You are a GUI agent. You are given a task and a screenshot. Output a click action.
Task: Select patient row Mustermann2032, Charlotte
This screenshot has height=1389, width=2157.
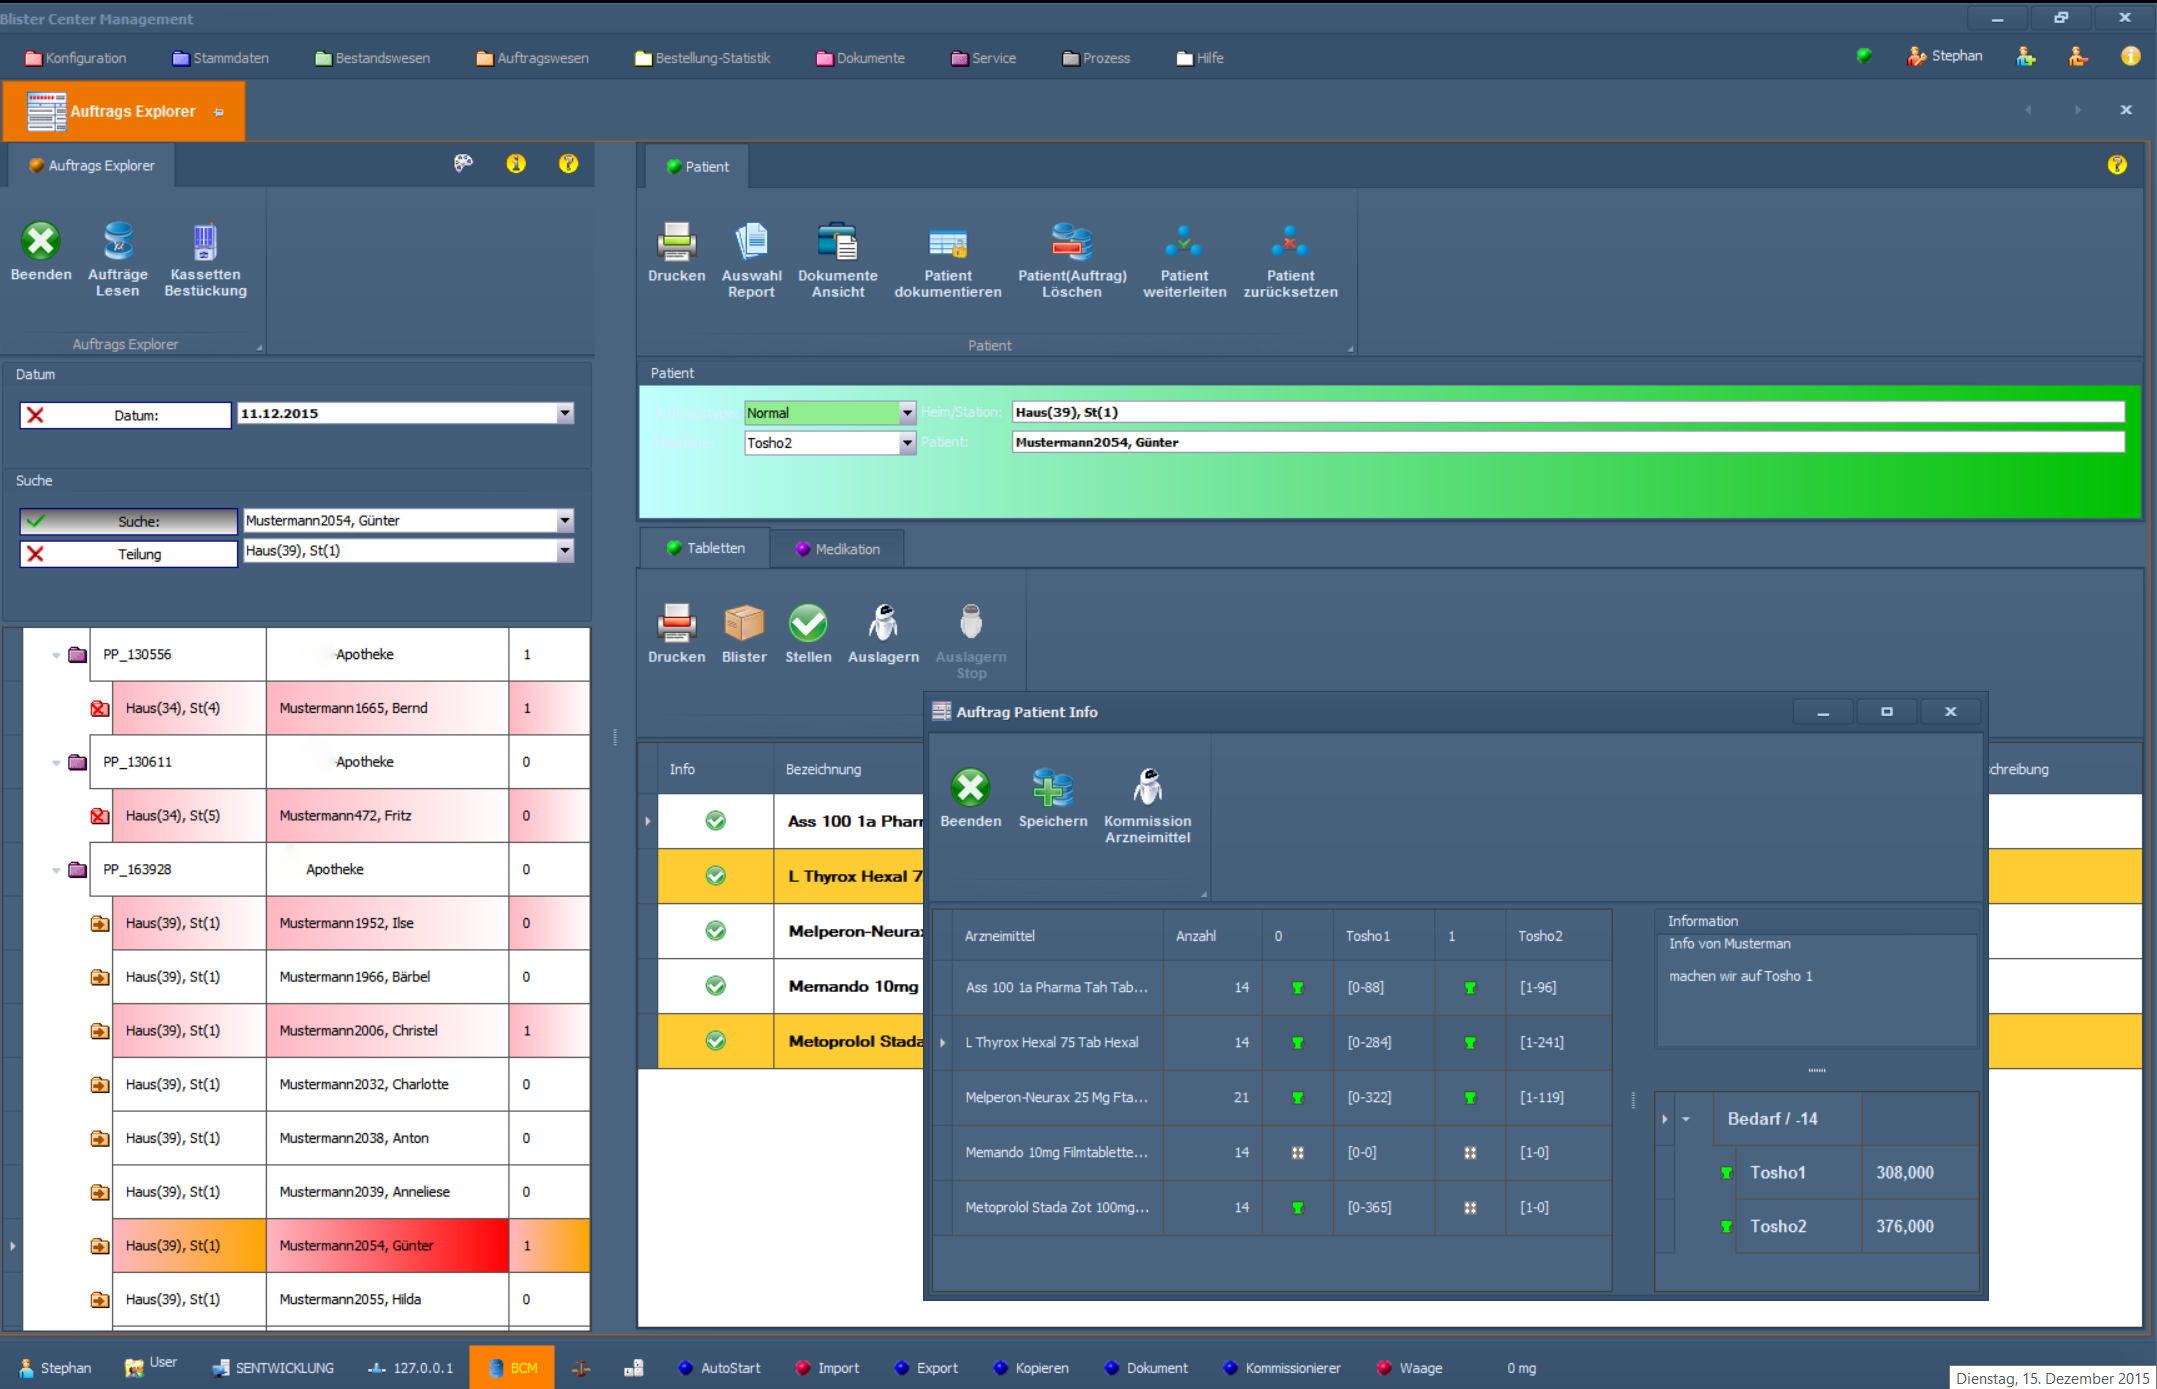[x=364, y=1084]
